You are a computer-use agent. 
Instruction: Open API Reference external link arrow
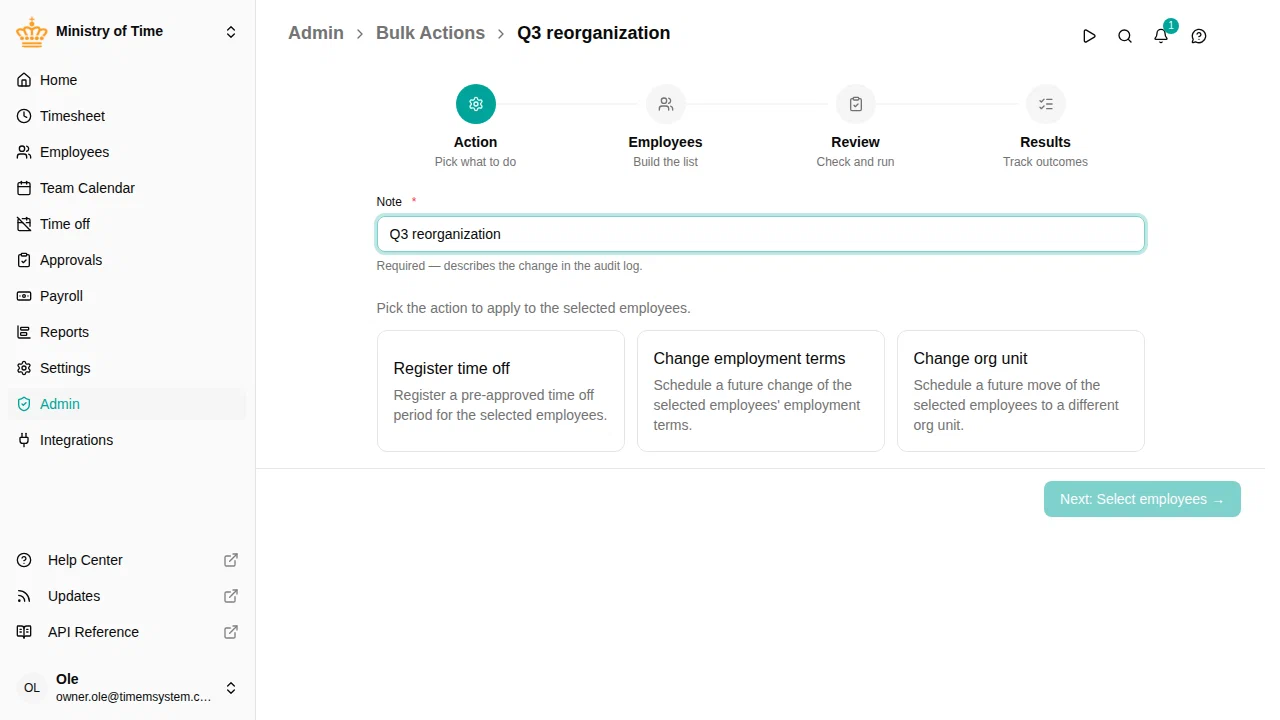pyautogui.click(x=231, y=632)
